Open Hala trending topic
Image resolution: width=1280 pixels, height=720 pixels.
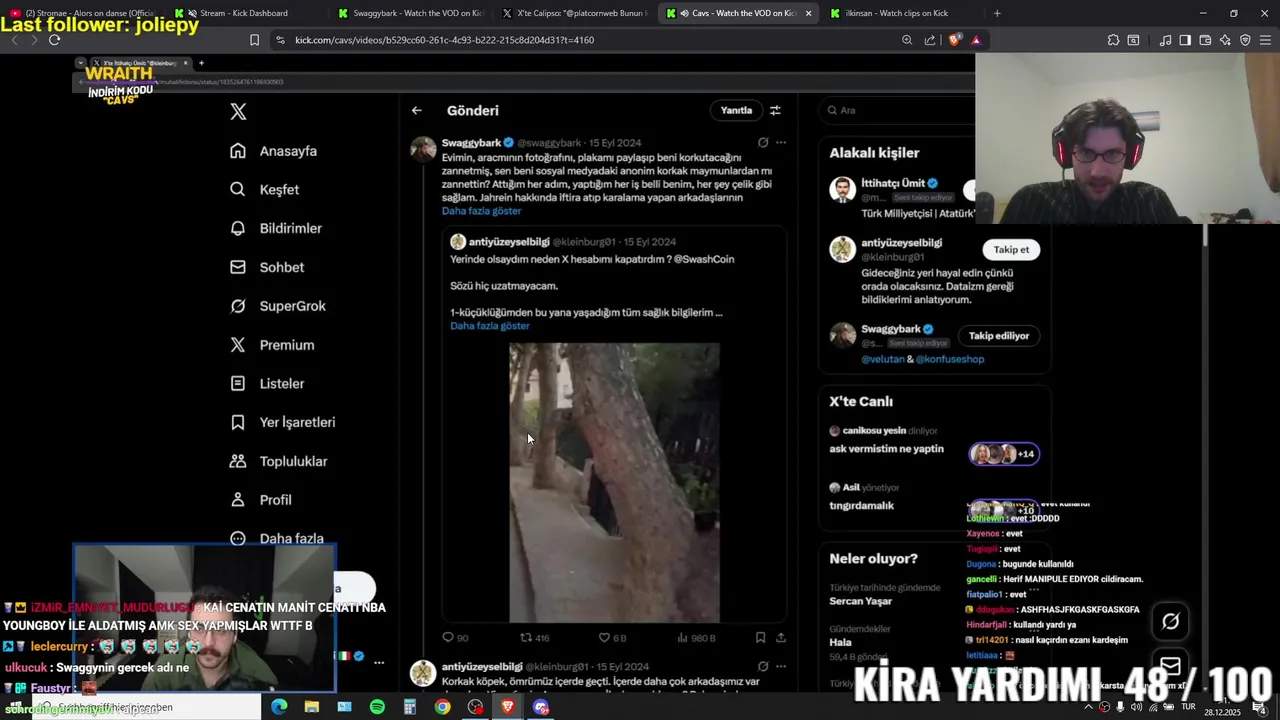pyautogui.click(x=840, y=643)
